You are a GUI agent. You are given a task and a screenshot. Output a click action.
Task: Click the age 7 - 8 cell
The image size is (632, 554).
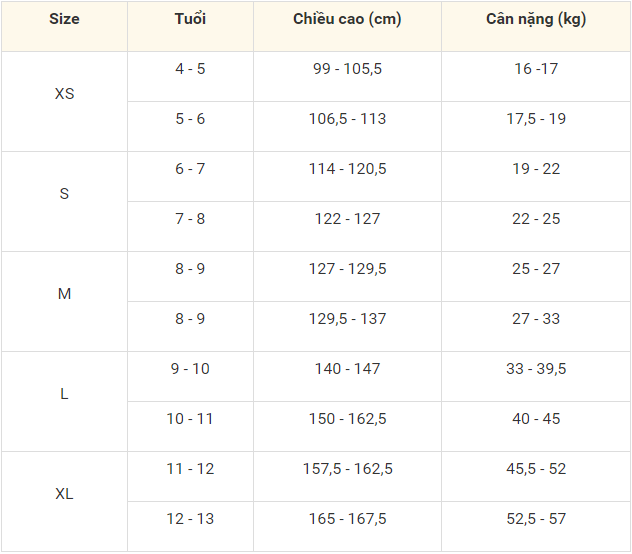[x=190, y=219]
